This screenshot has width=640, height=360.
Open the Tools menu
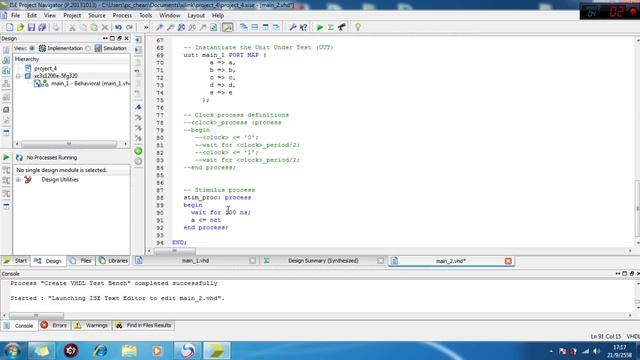pyautogui.click(x=145, y=16)
